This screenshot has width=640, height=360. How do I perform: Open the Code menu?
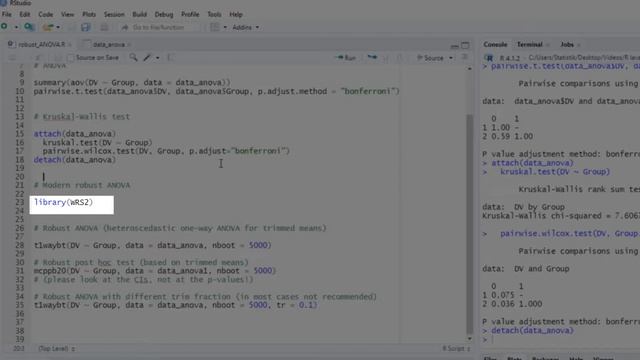[46, 14]
